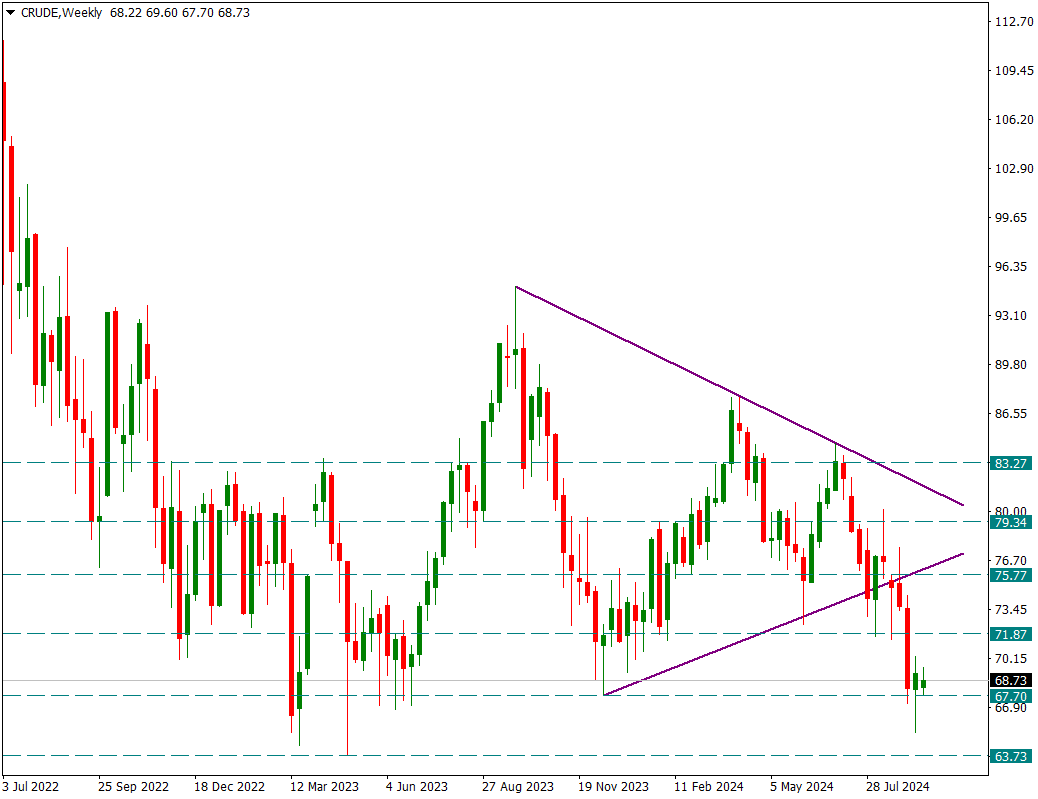This screenshot has width=1038, height=799.
Task: Select the 71.87 horizontal level label
Action: pyautogui.click(x=1011, y=634)
